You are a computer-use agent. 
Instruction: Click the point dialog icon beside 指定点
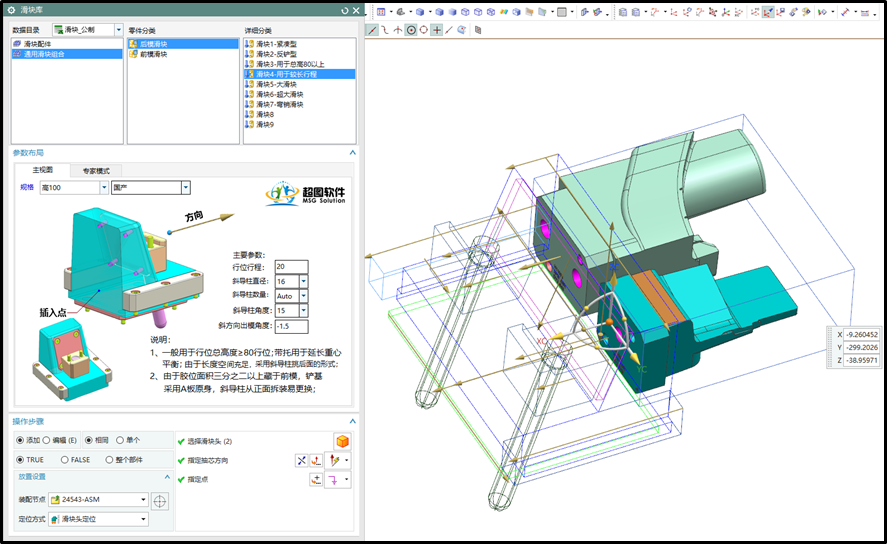point(317,480)
